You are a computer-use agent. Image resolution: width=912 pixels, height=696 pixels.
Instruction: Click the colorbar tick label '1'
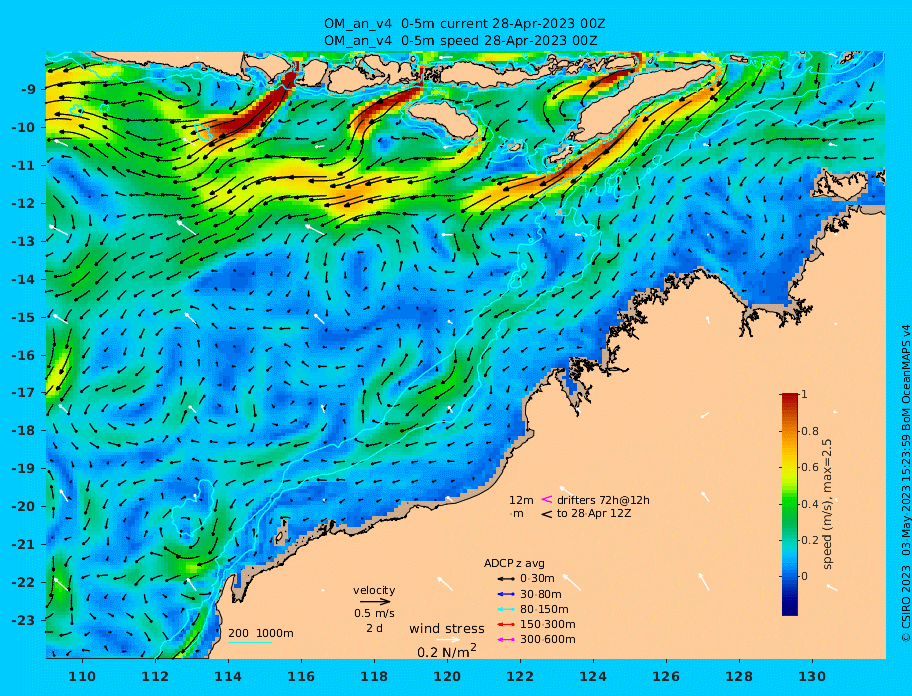[804, 394]
